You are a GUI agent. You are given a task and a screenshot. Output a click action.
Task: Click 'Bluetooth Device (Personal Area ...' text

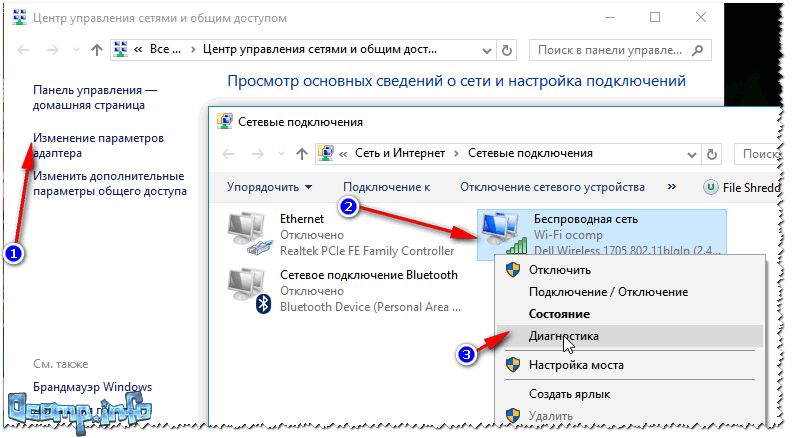pos(371,307)
